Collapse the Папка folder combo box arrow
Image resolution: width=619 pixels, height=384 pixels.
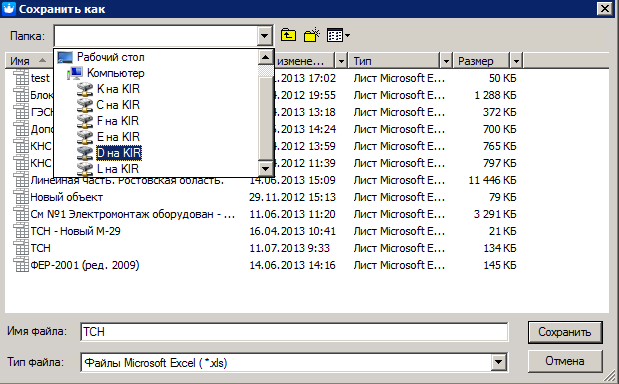264,36
